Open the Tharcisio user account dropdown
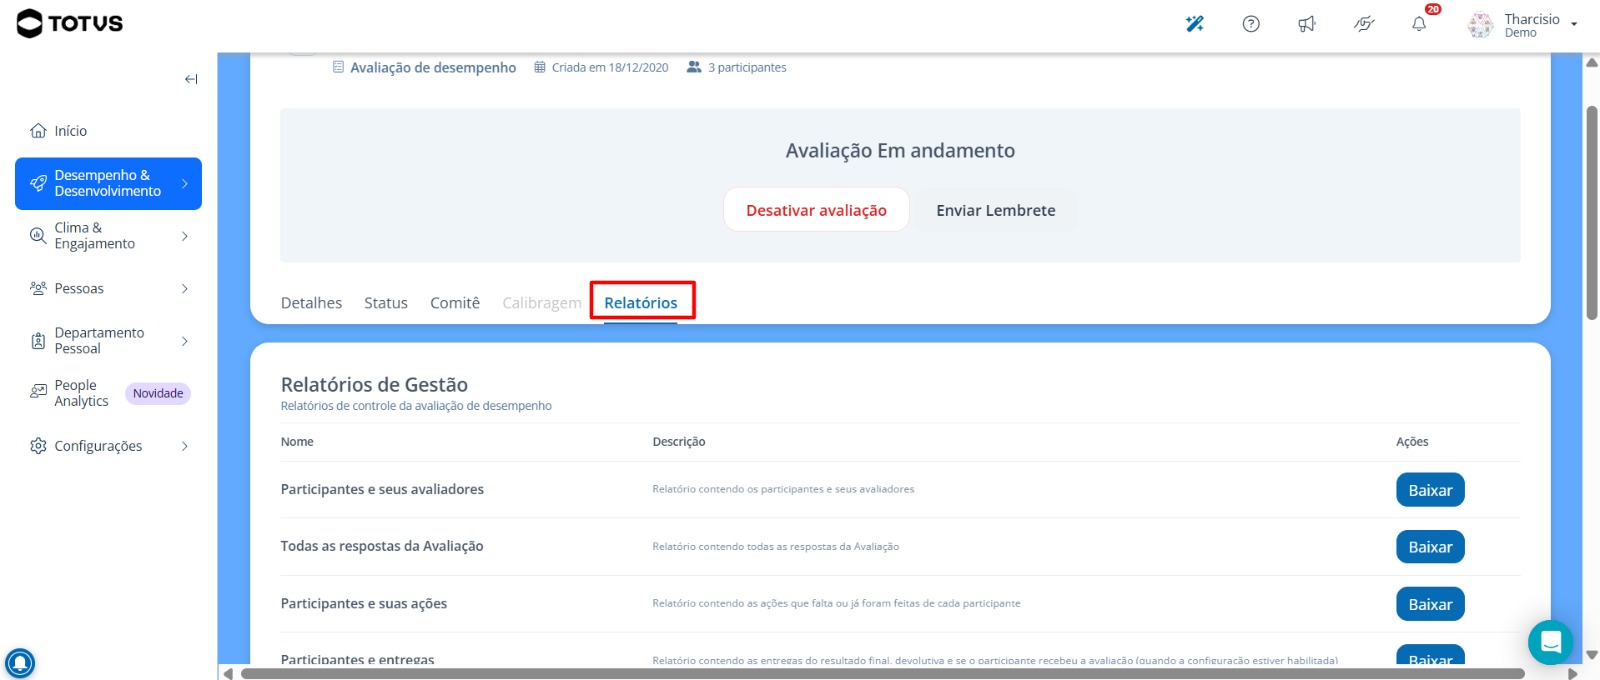Viewport: 1600px width, 680px height. 1524,25
